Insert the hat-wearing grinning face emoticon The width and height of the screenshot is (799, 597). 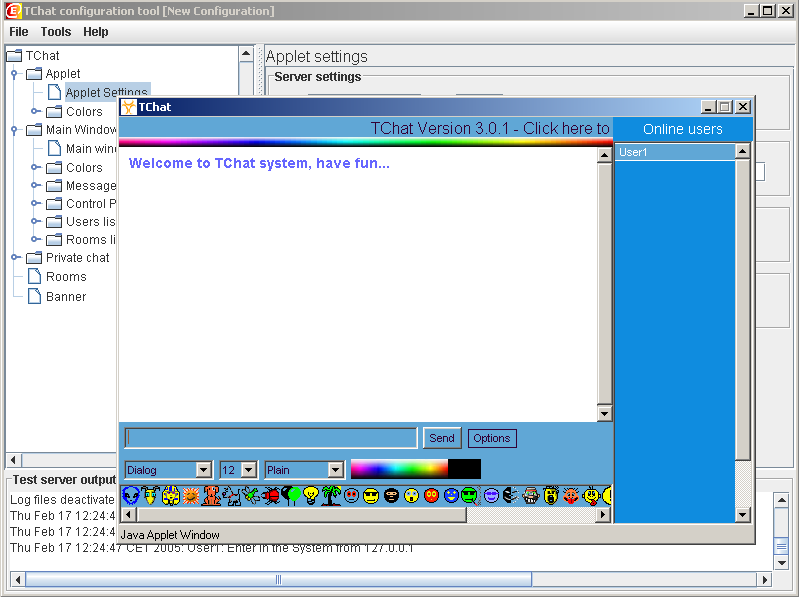click(x=530, y=495)
